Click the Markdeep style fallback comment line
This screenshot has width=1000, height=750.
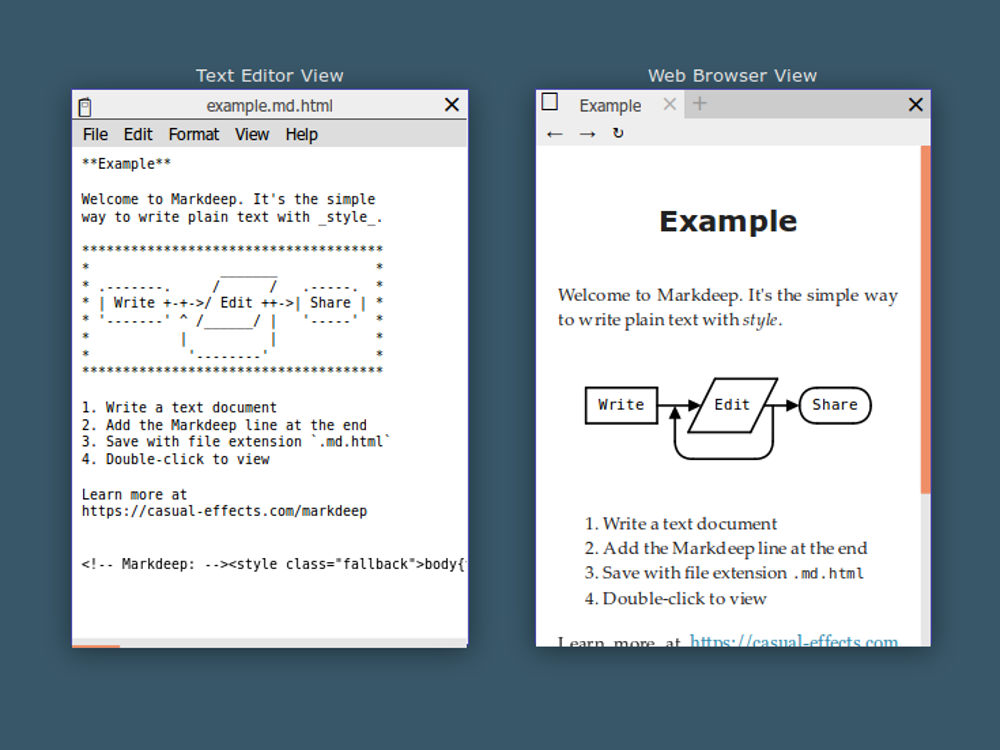(274, 564)
